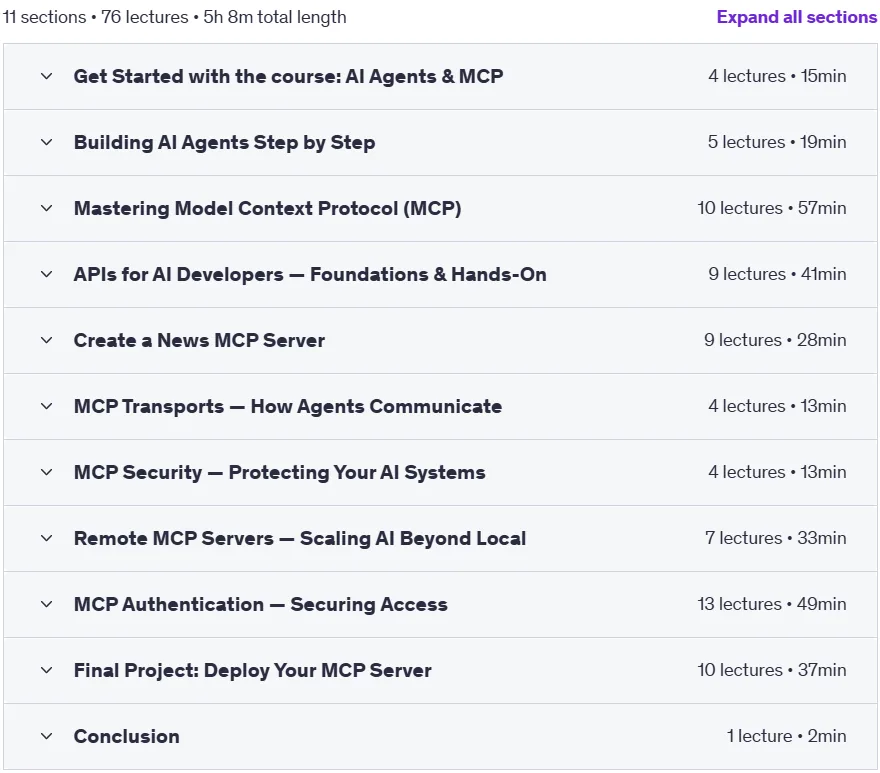Expand chevron beside Building AI Agents Step by Step

47,142
